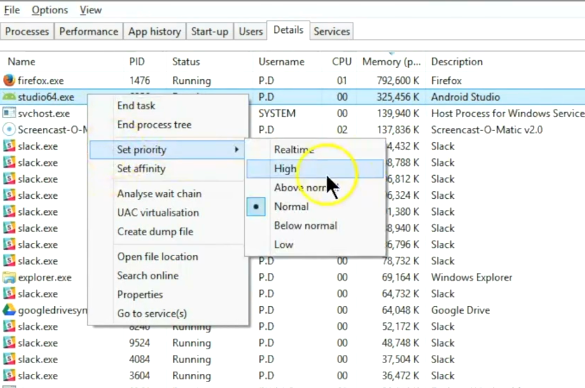The width and height of the screenshot is (585, 388).
Task: Click the Screencast-O-Matic process icon
Action: tap(9, 129)
